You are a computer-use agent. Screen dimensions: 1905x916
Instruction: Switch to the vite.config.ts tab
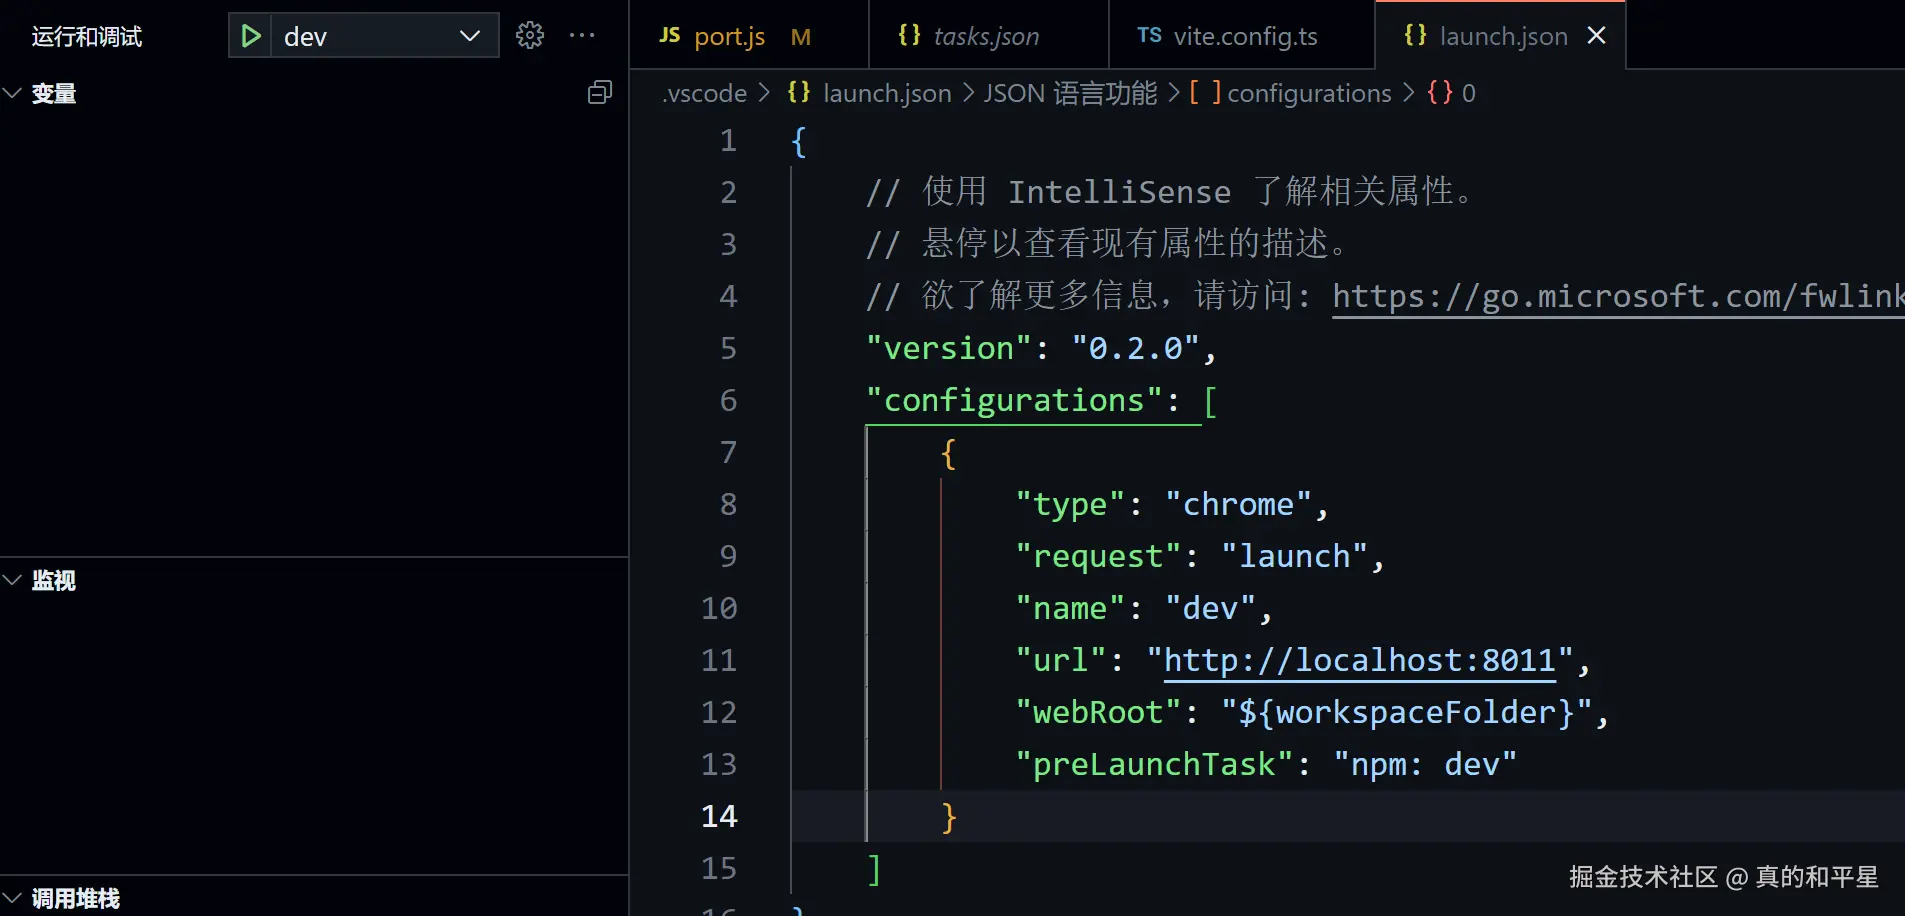point(1245,37)
